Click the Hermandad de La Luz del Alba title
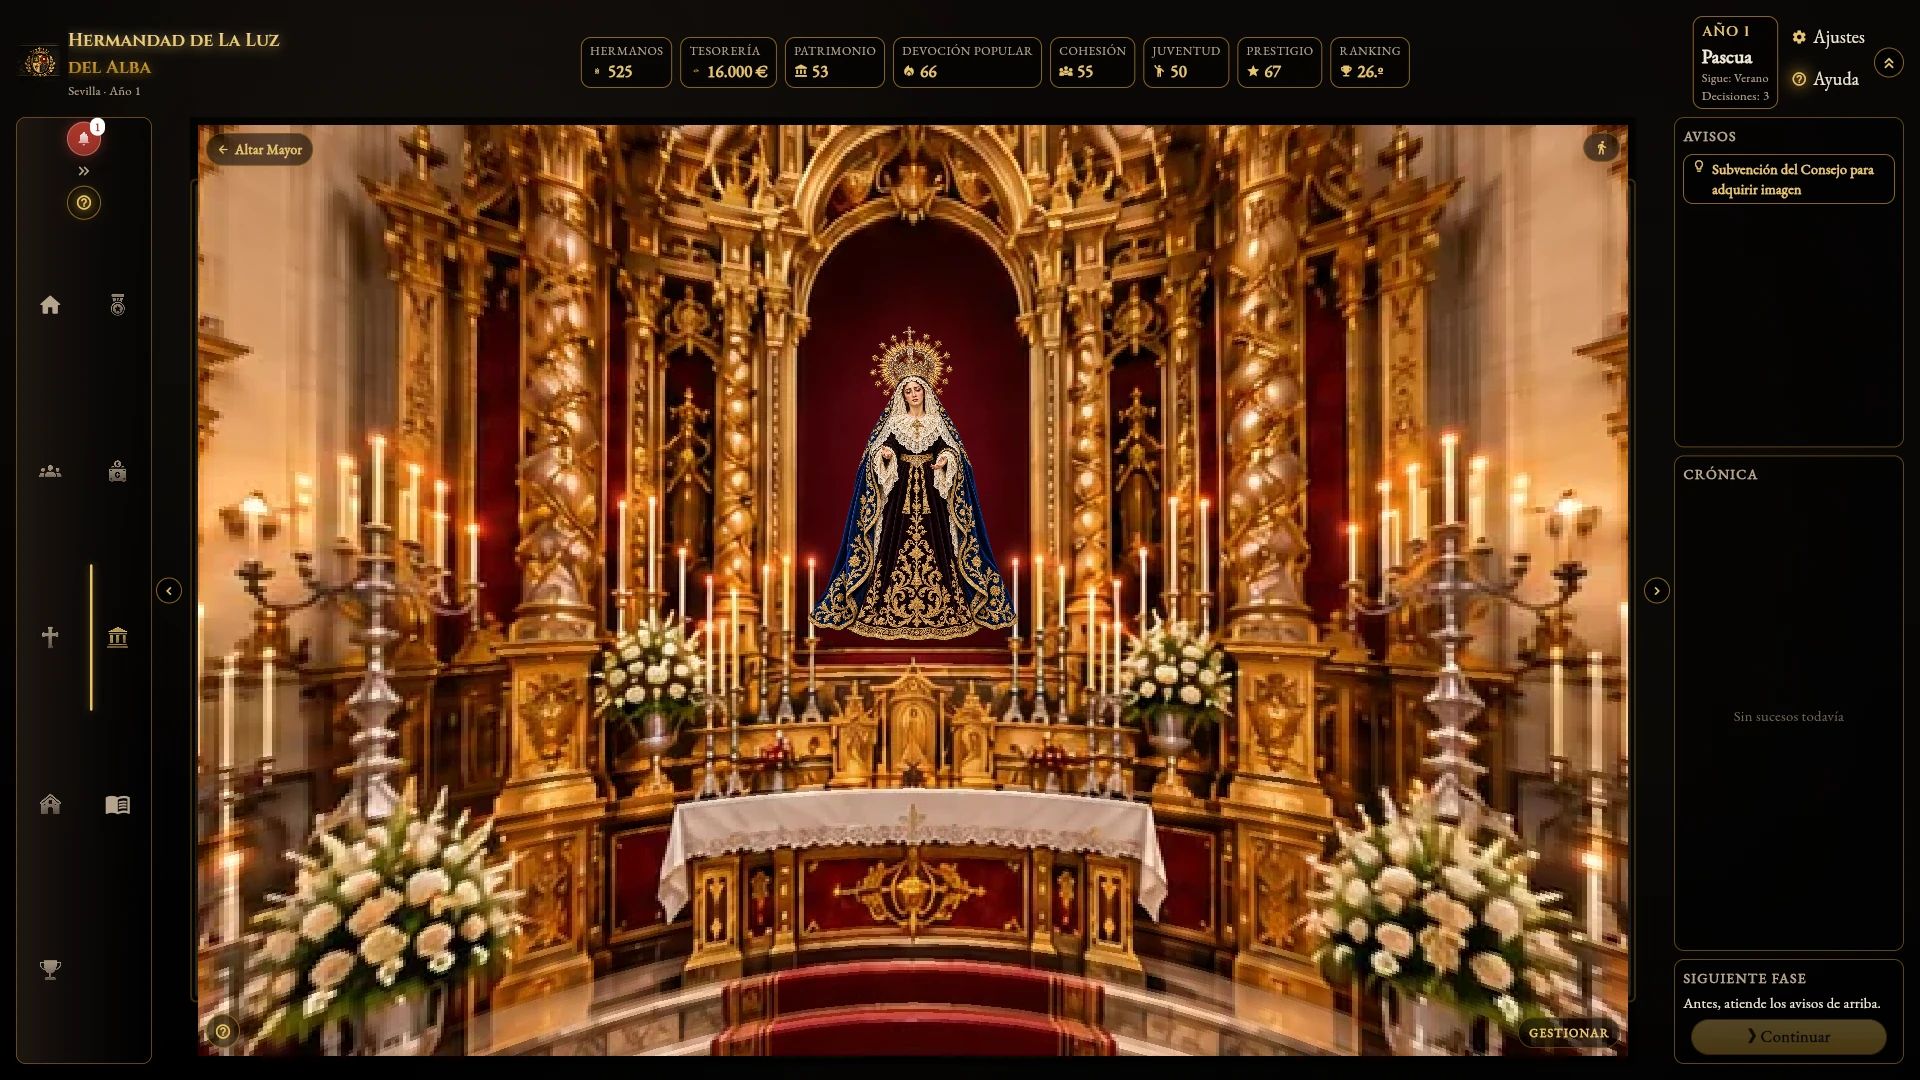Screen dimensions: 1920x1080 173,54
